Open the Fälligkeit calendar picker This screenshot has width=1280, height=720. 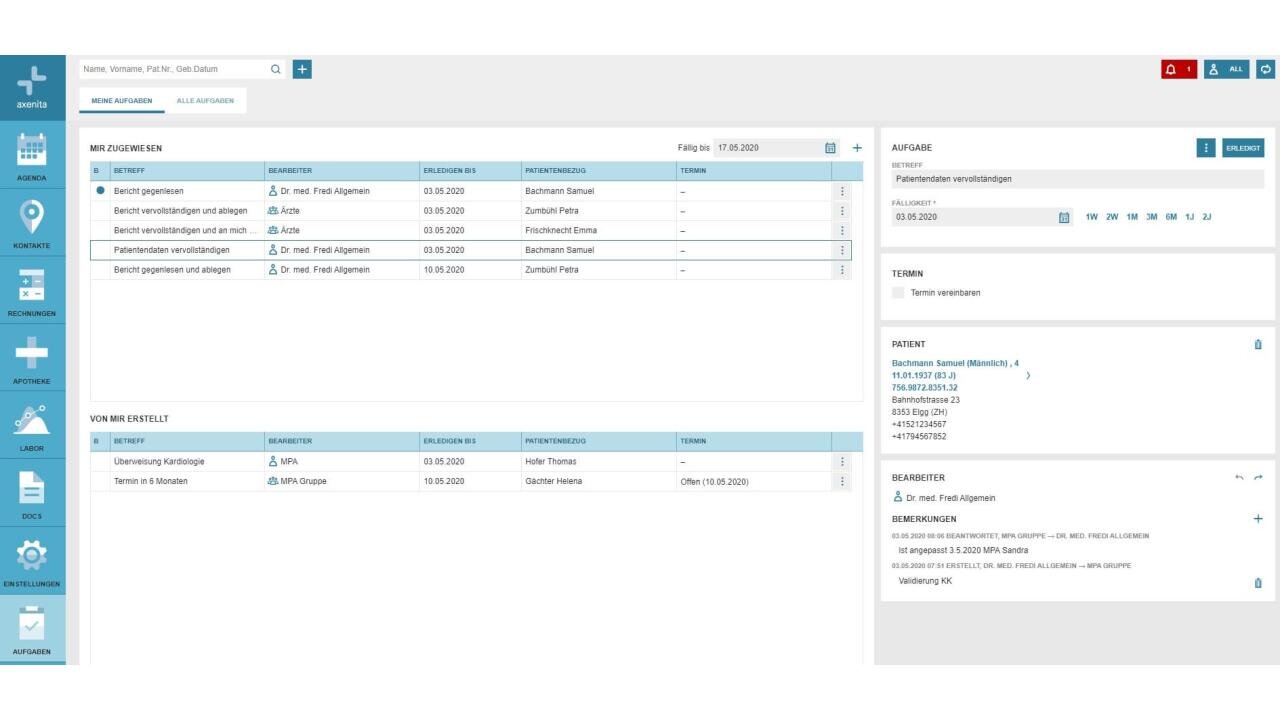tap(1064, 217)
